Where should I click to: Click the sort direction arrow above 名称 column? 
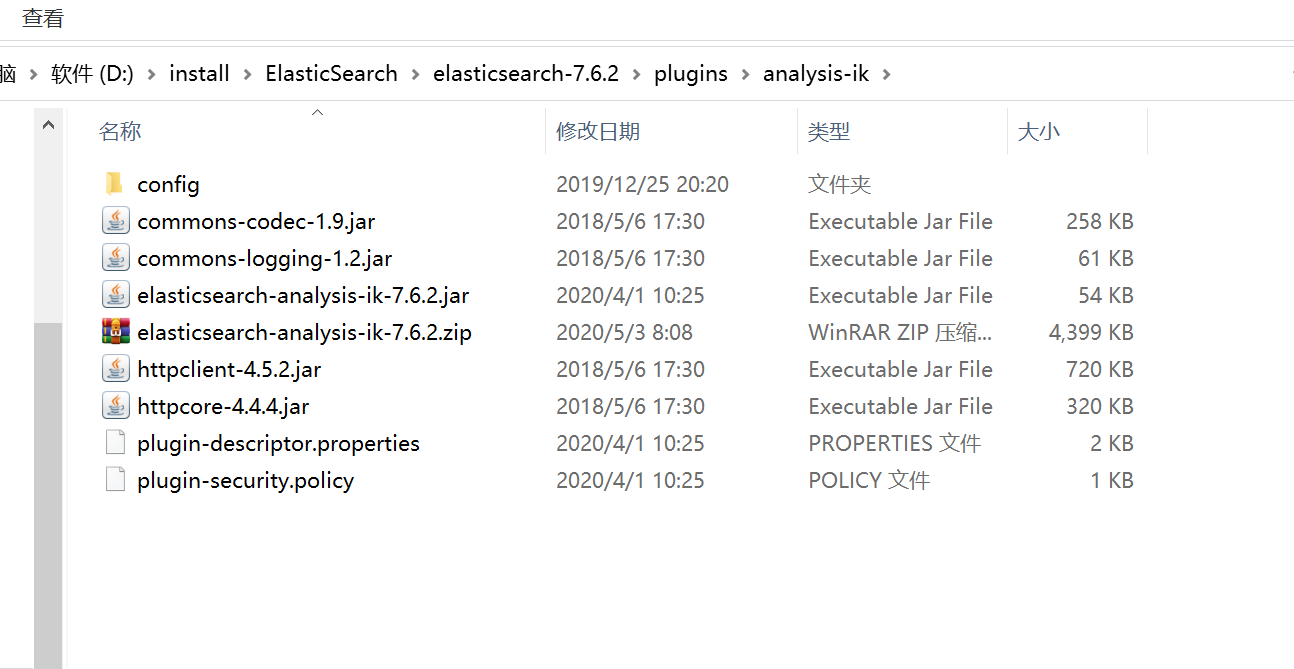click(x=317, y=113)
